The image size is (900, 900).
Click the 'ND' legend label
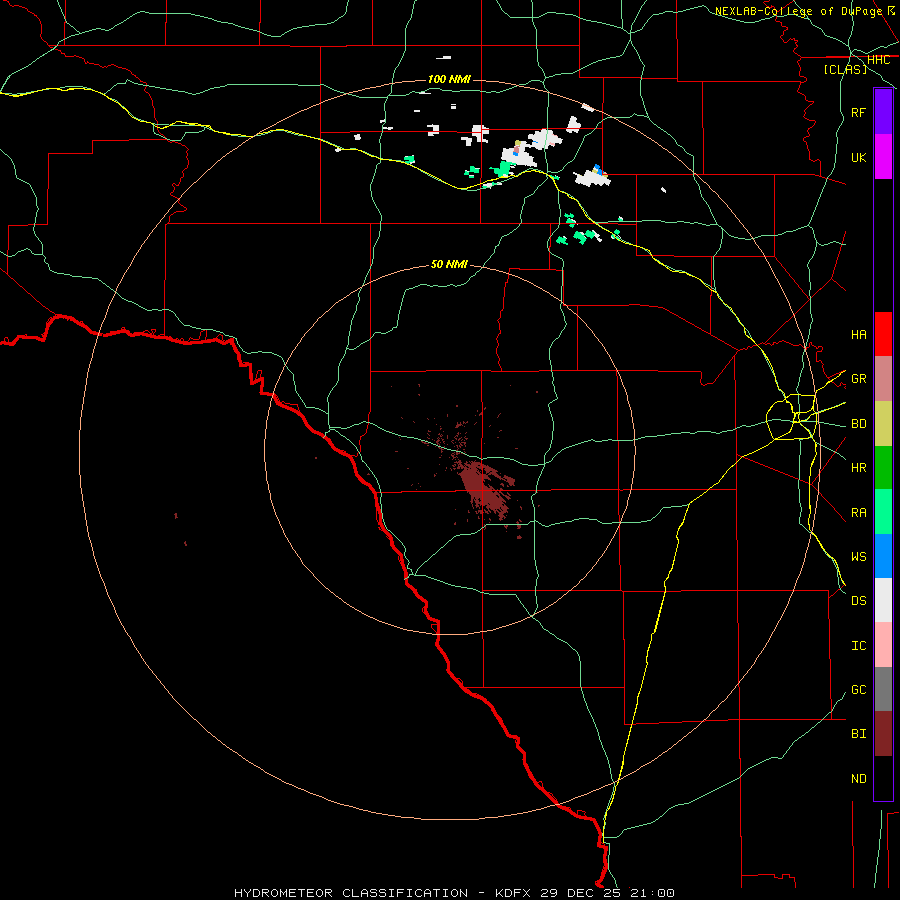tap(858, 779)
